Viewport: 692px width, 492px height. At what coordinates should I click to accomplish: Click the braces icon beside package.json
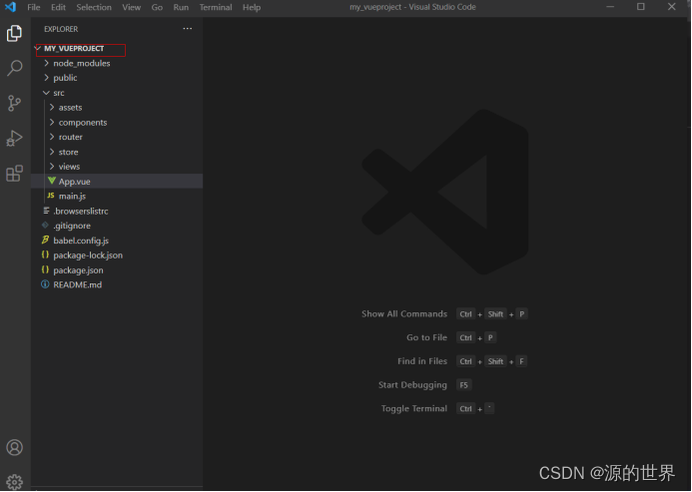45,270
